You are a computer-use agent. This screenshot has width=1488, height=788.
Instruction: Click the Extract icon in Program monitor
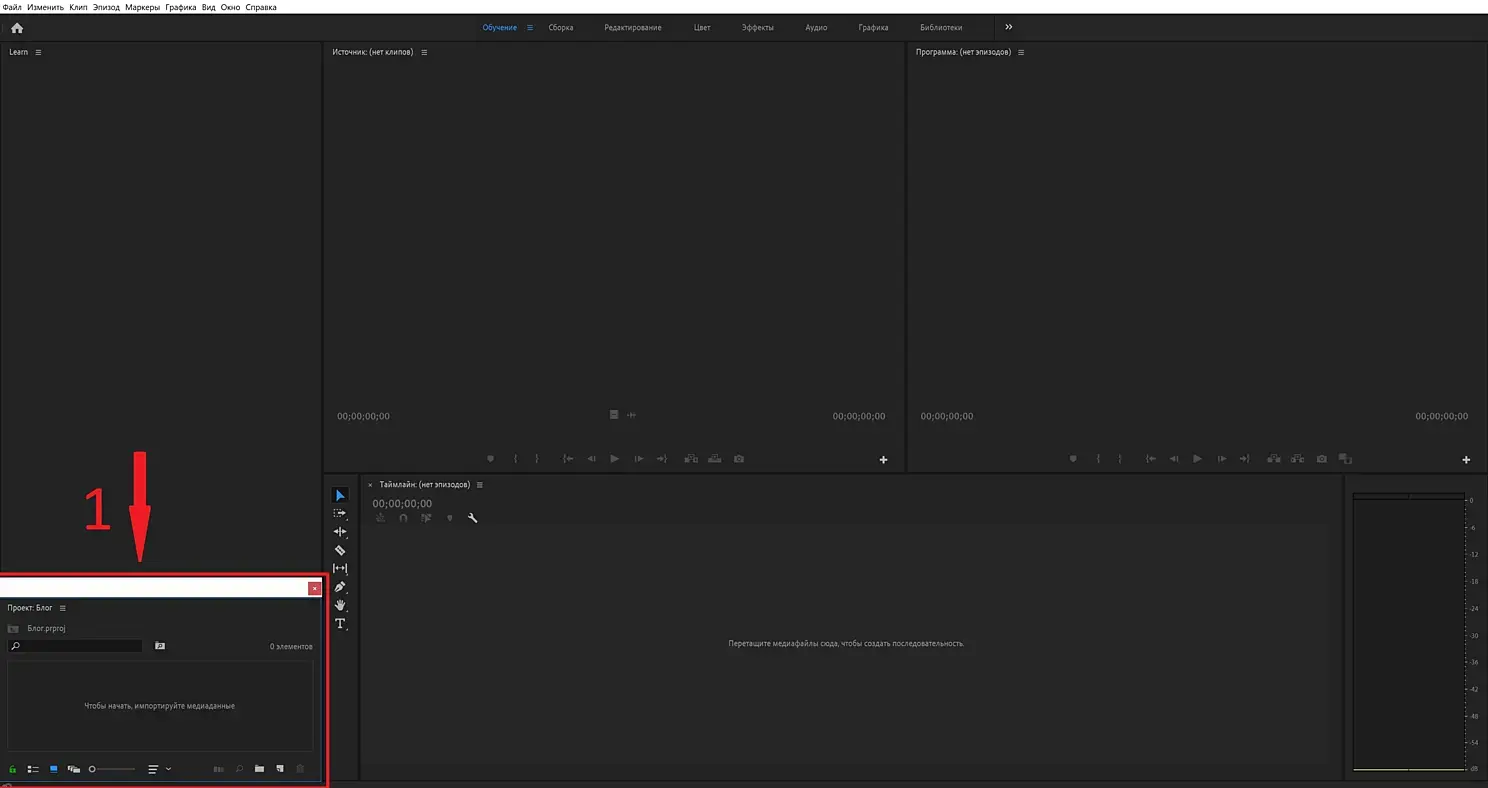(x=1297, y=459)
